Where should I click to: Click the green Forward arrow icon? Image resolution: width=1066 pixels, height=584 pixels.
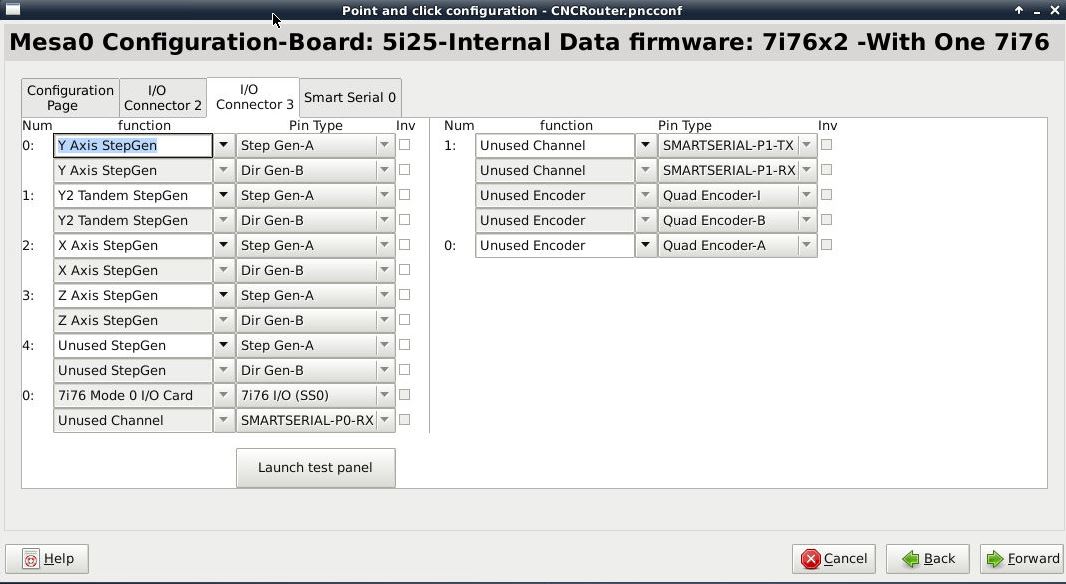coord(995,559)
